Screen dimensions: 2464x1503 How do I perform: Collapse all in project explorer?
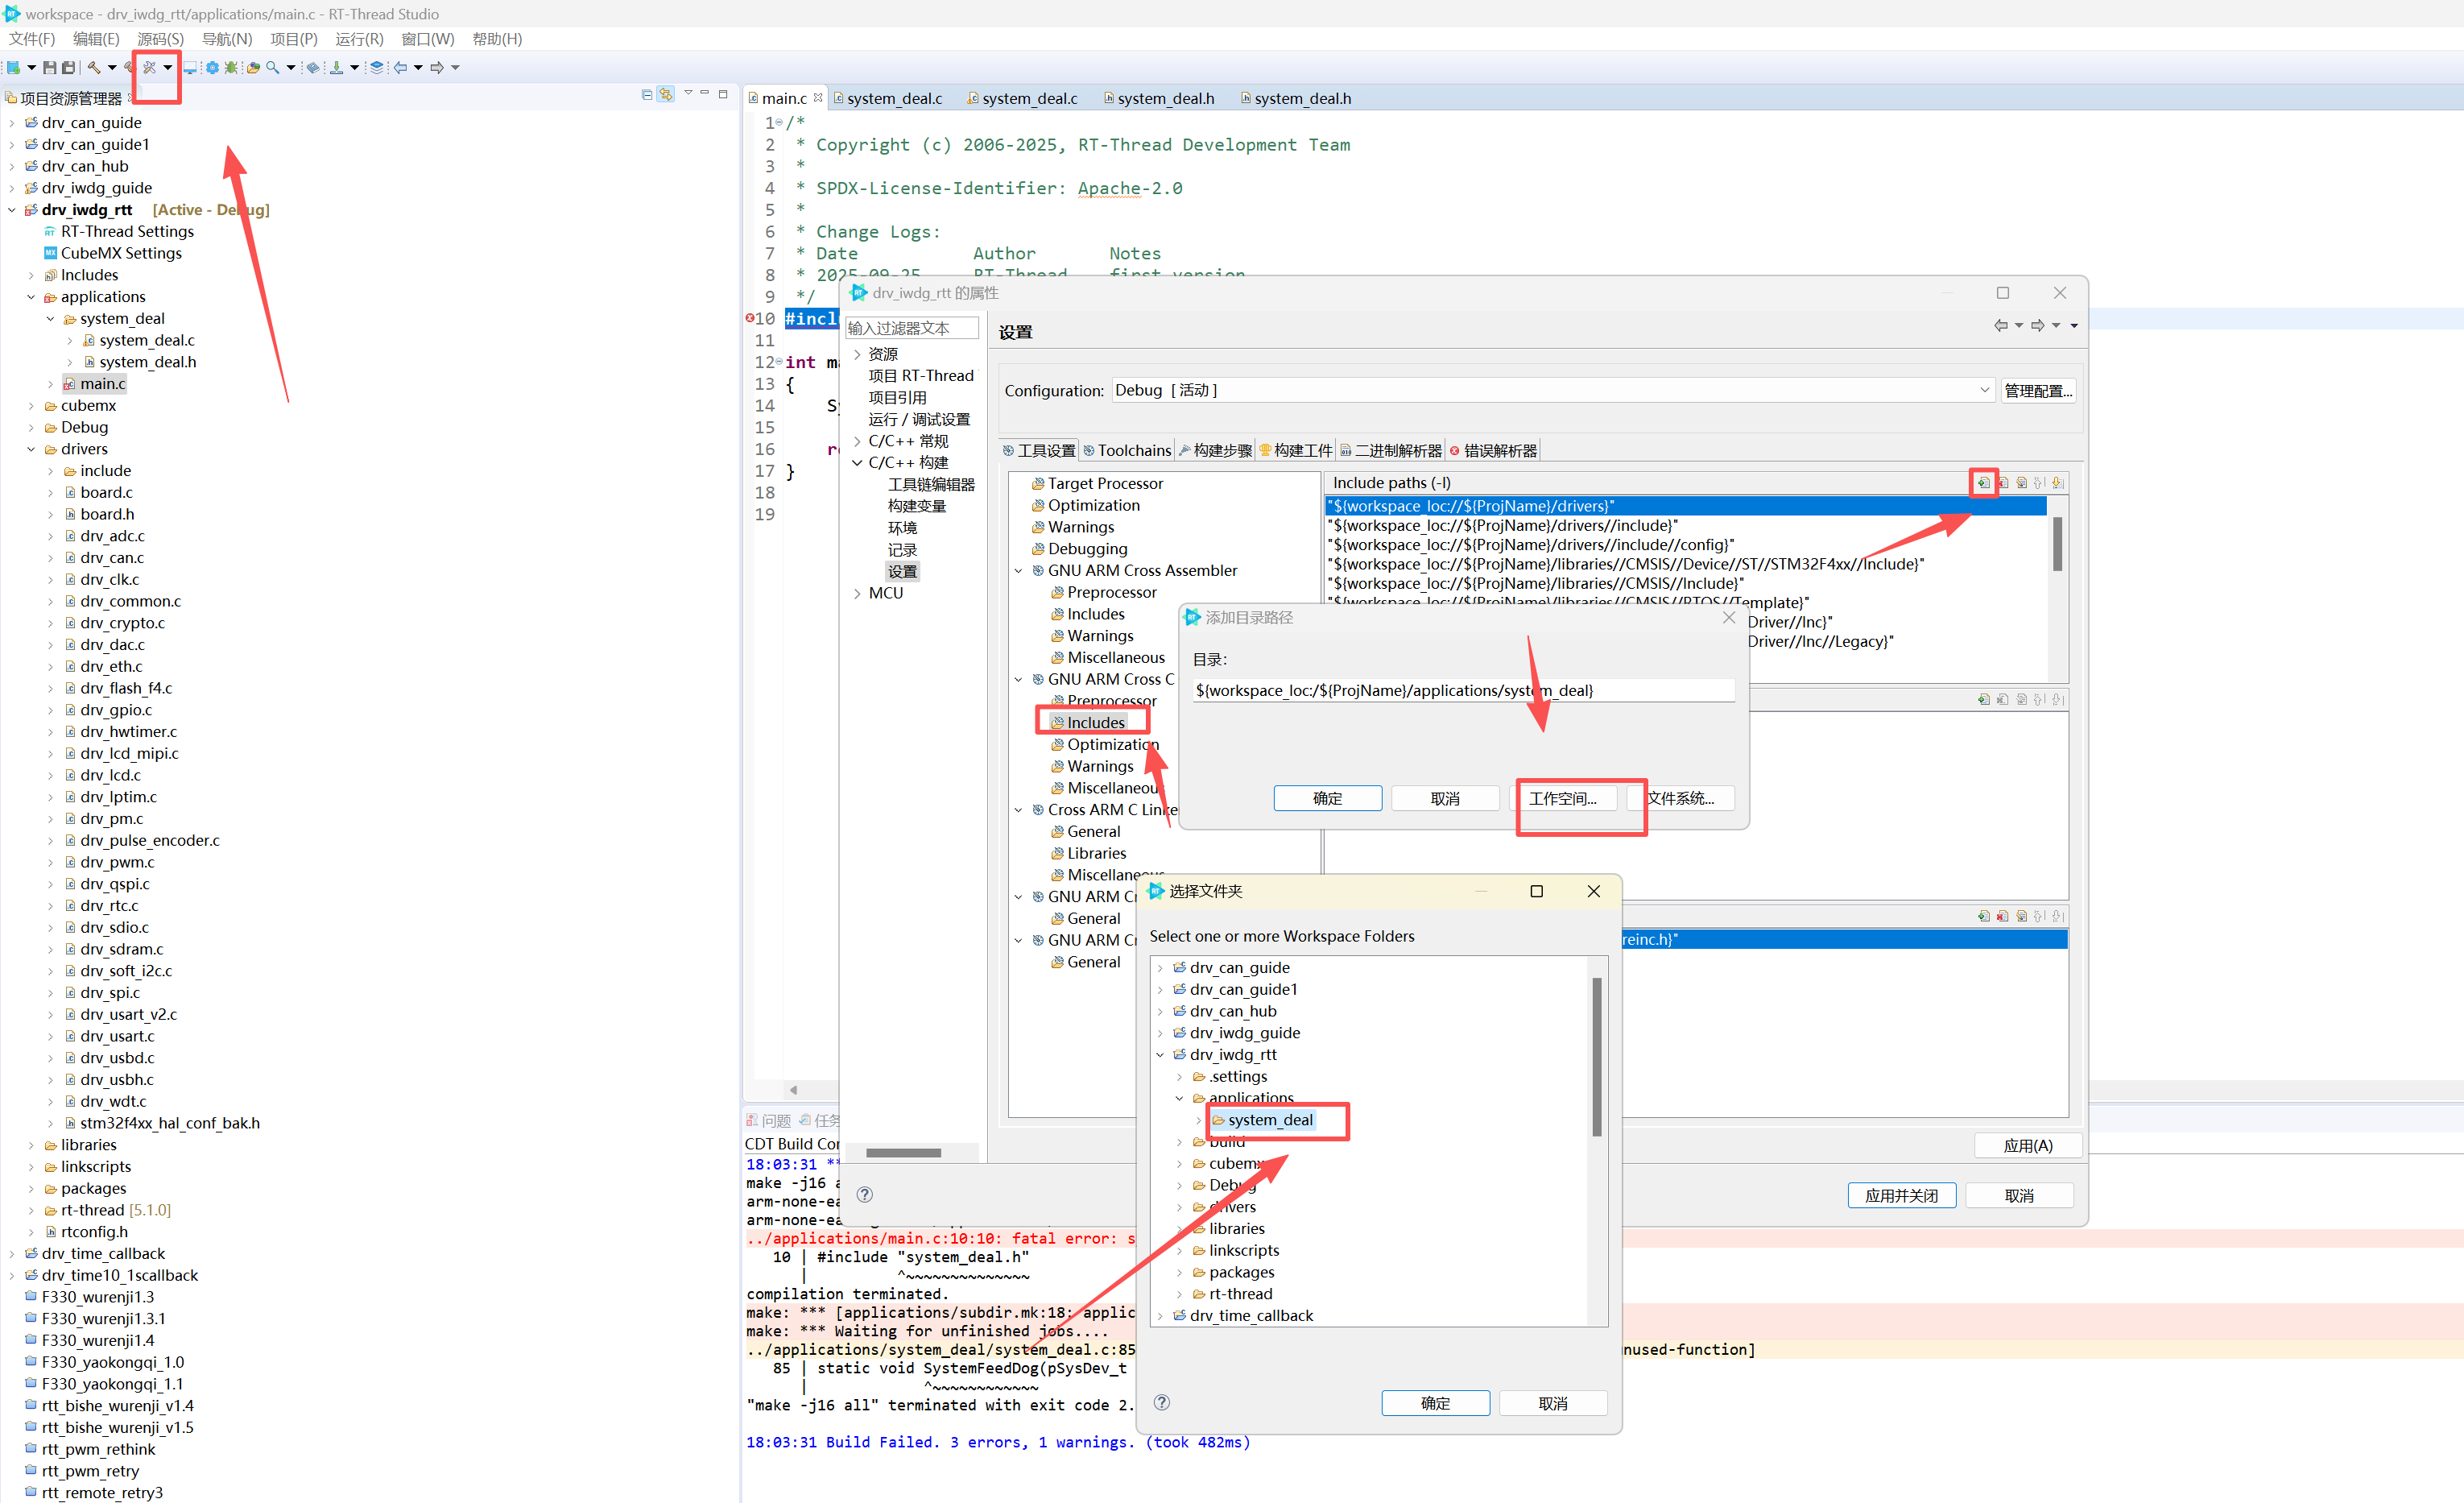(x=647, y=94)
